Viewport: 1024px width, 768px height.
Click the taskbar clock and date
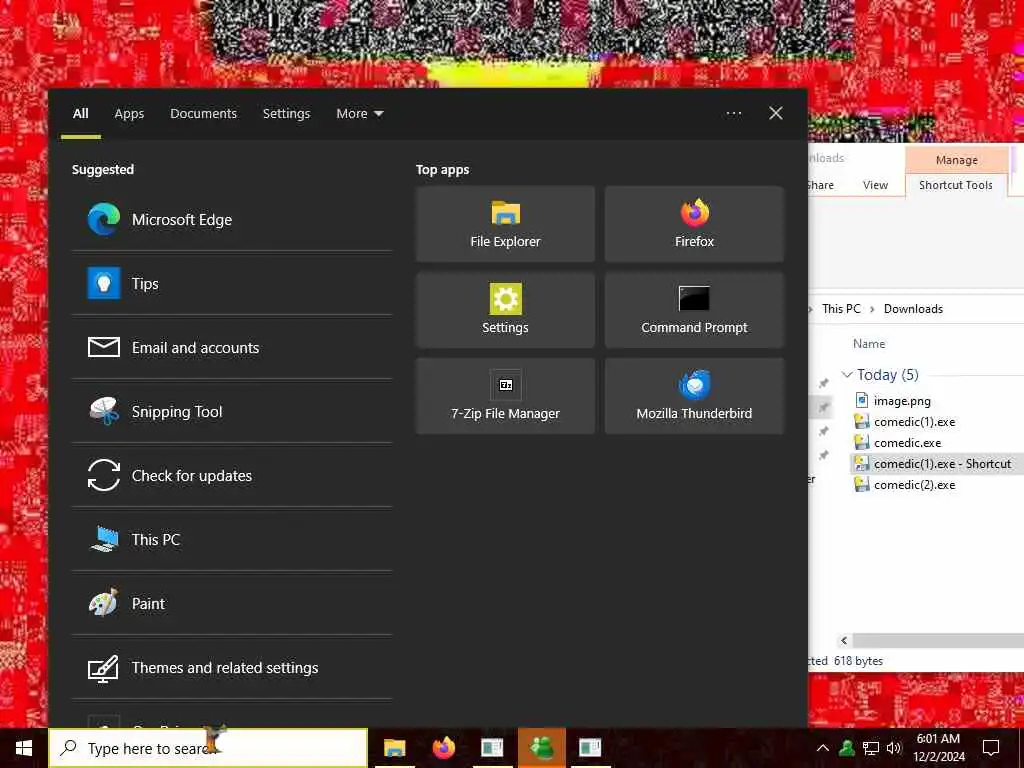pos(938,748)
